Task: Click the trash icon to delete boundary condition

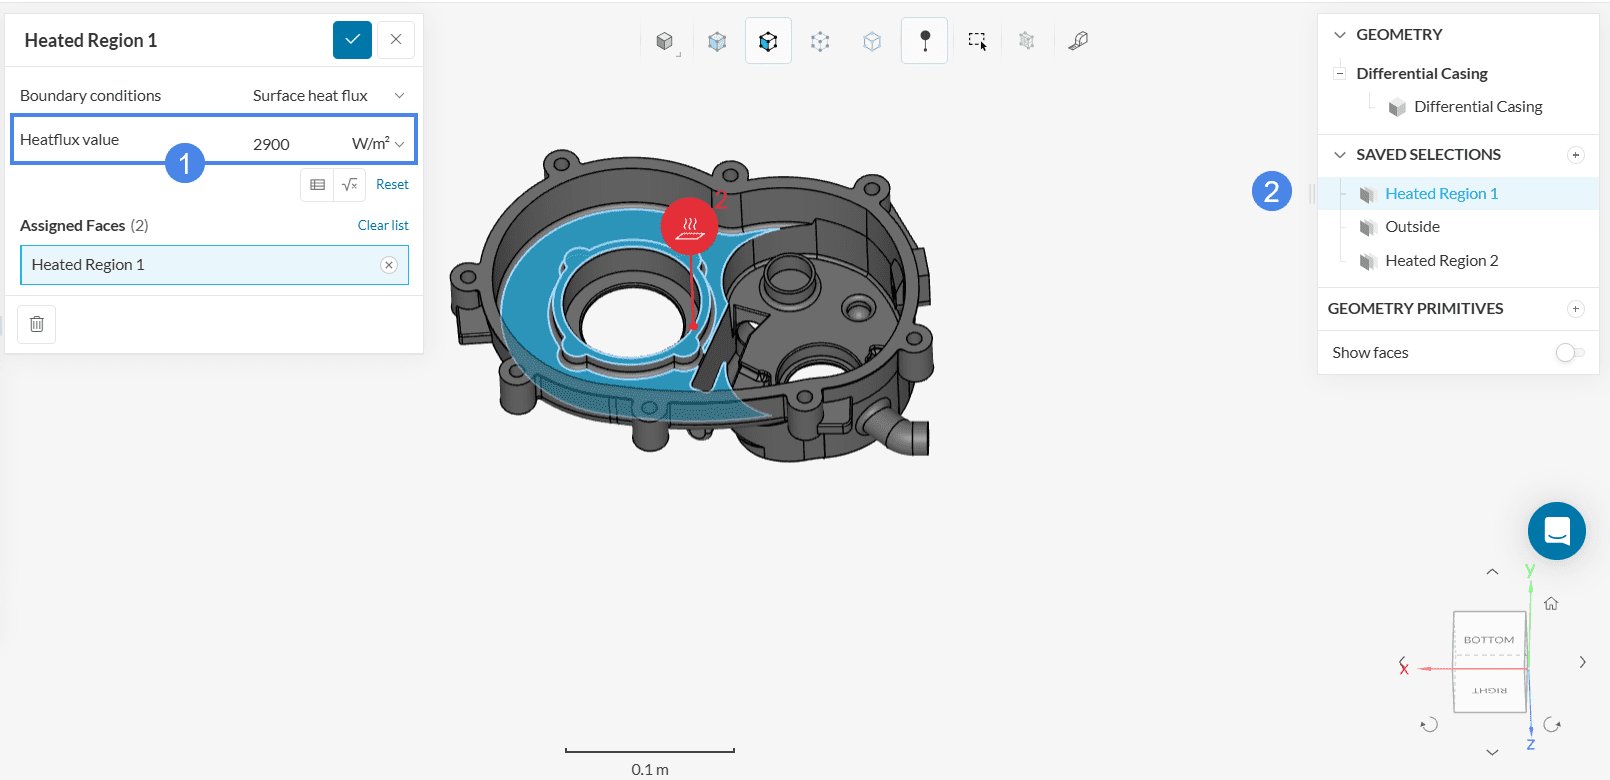Action: click(37, 324)
